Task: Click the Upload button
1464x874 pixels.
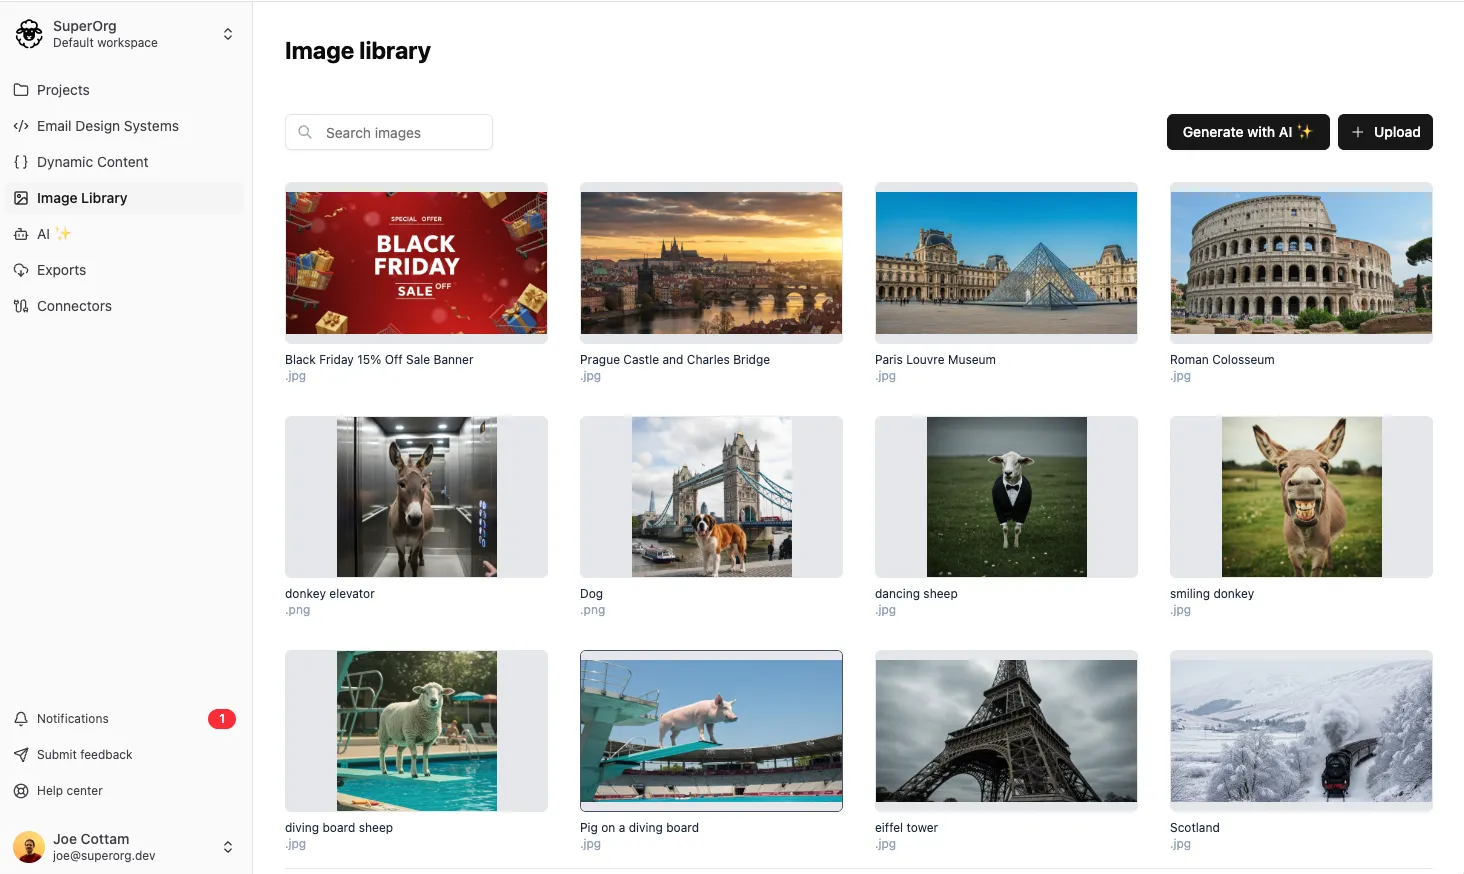Action: click(1385, 131)
